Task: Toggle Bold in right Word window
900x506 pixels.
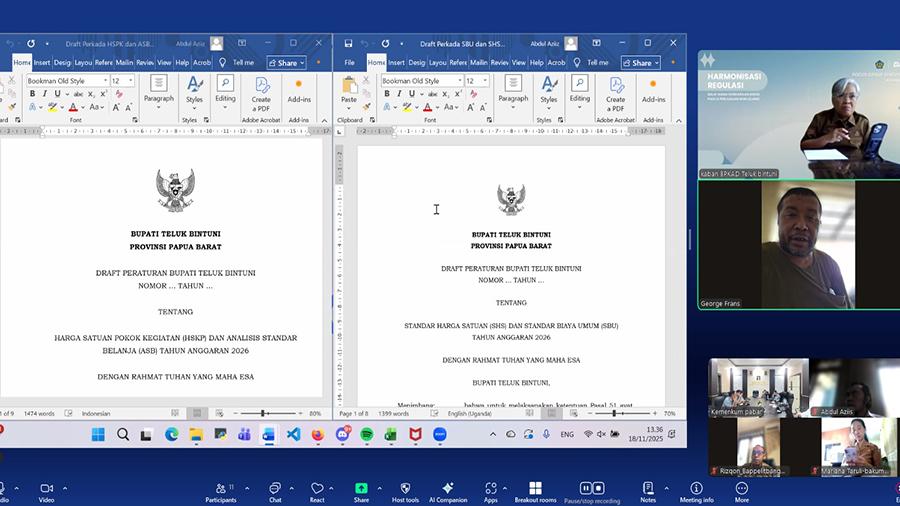Action: [387, 94]
